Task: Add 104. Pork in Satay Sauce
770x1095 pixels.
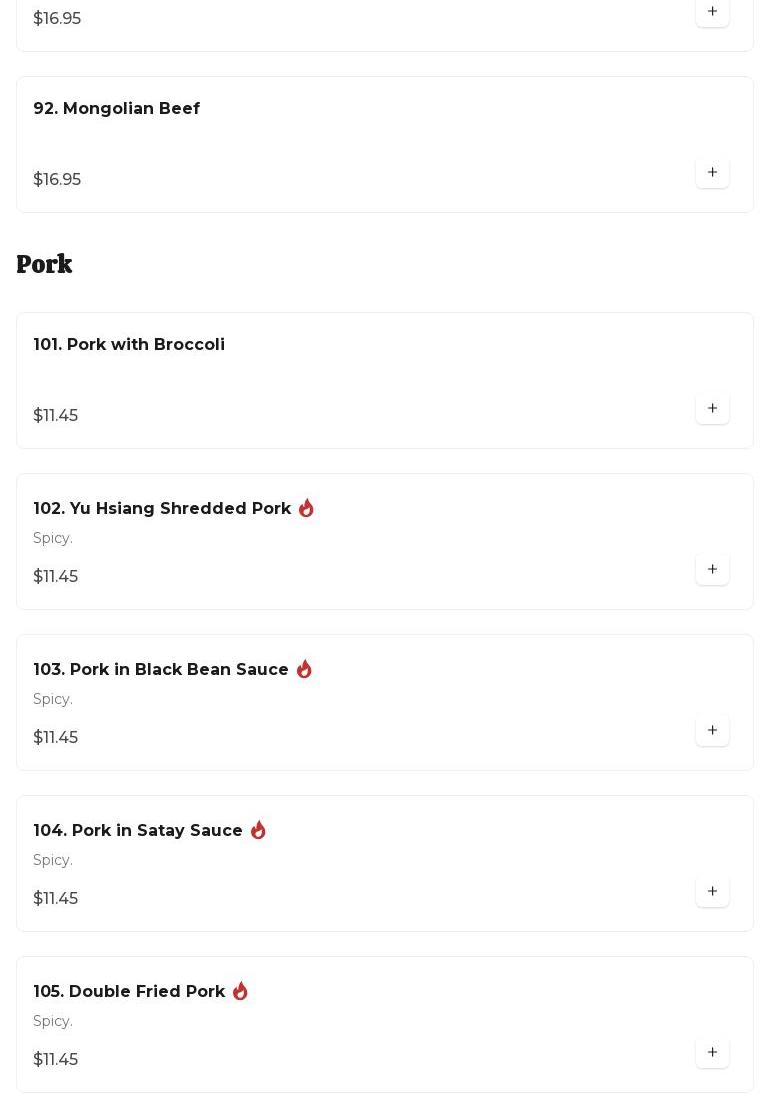Action: click(712, 891)
